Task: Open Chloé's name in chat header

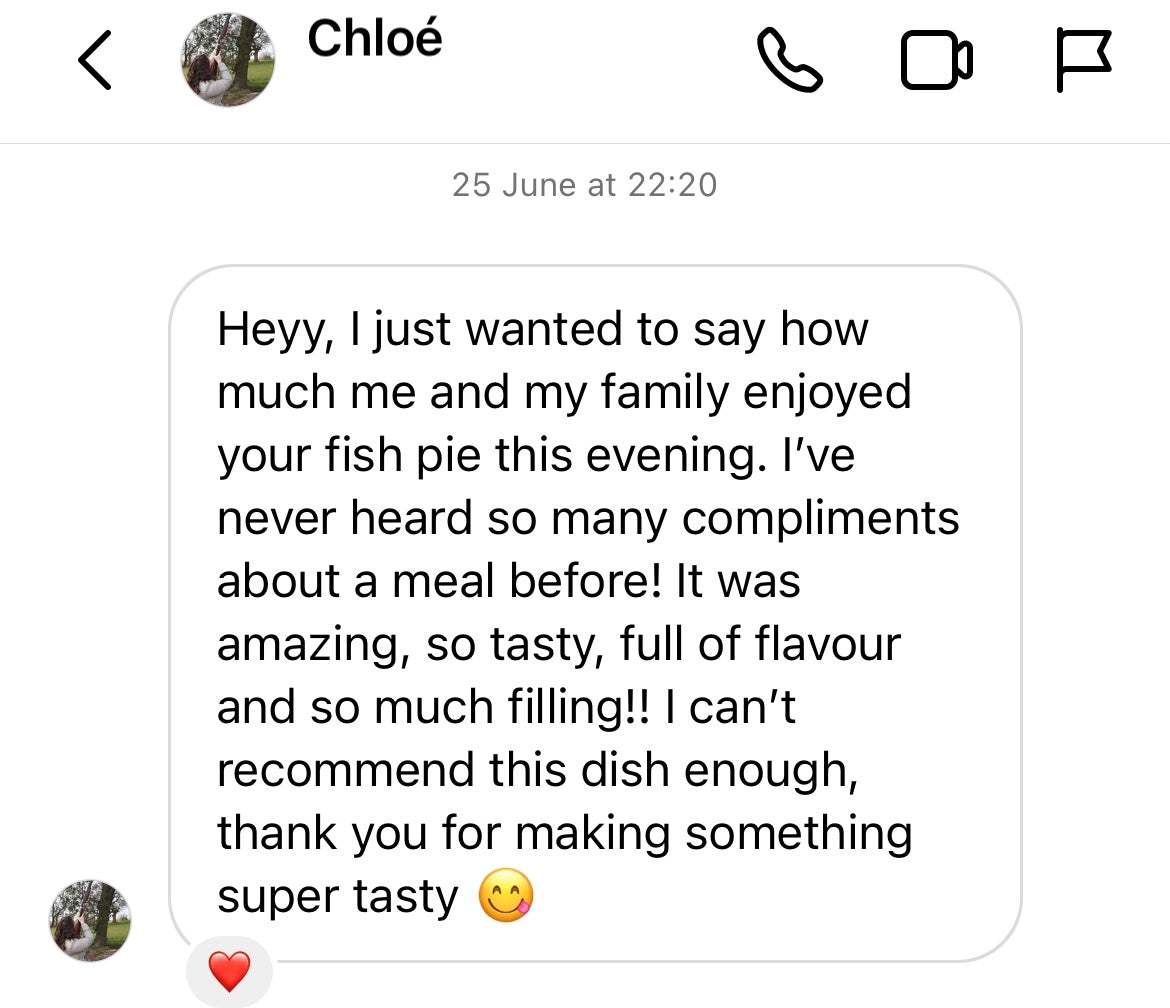Action: [374, 40]
